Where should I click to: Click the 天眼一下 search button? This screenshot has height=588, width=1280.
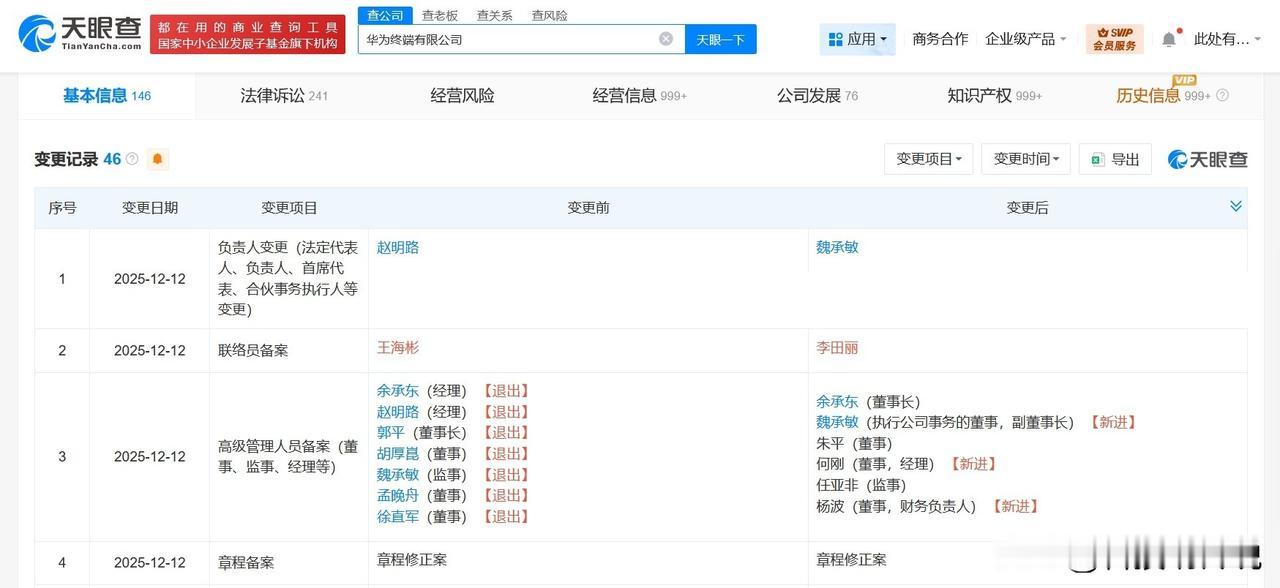point(720,39)
